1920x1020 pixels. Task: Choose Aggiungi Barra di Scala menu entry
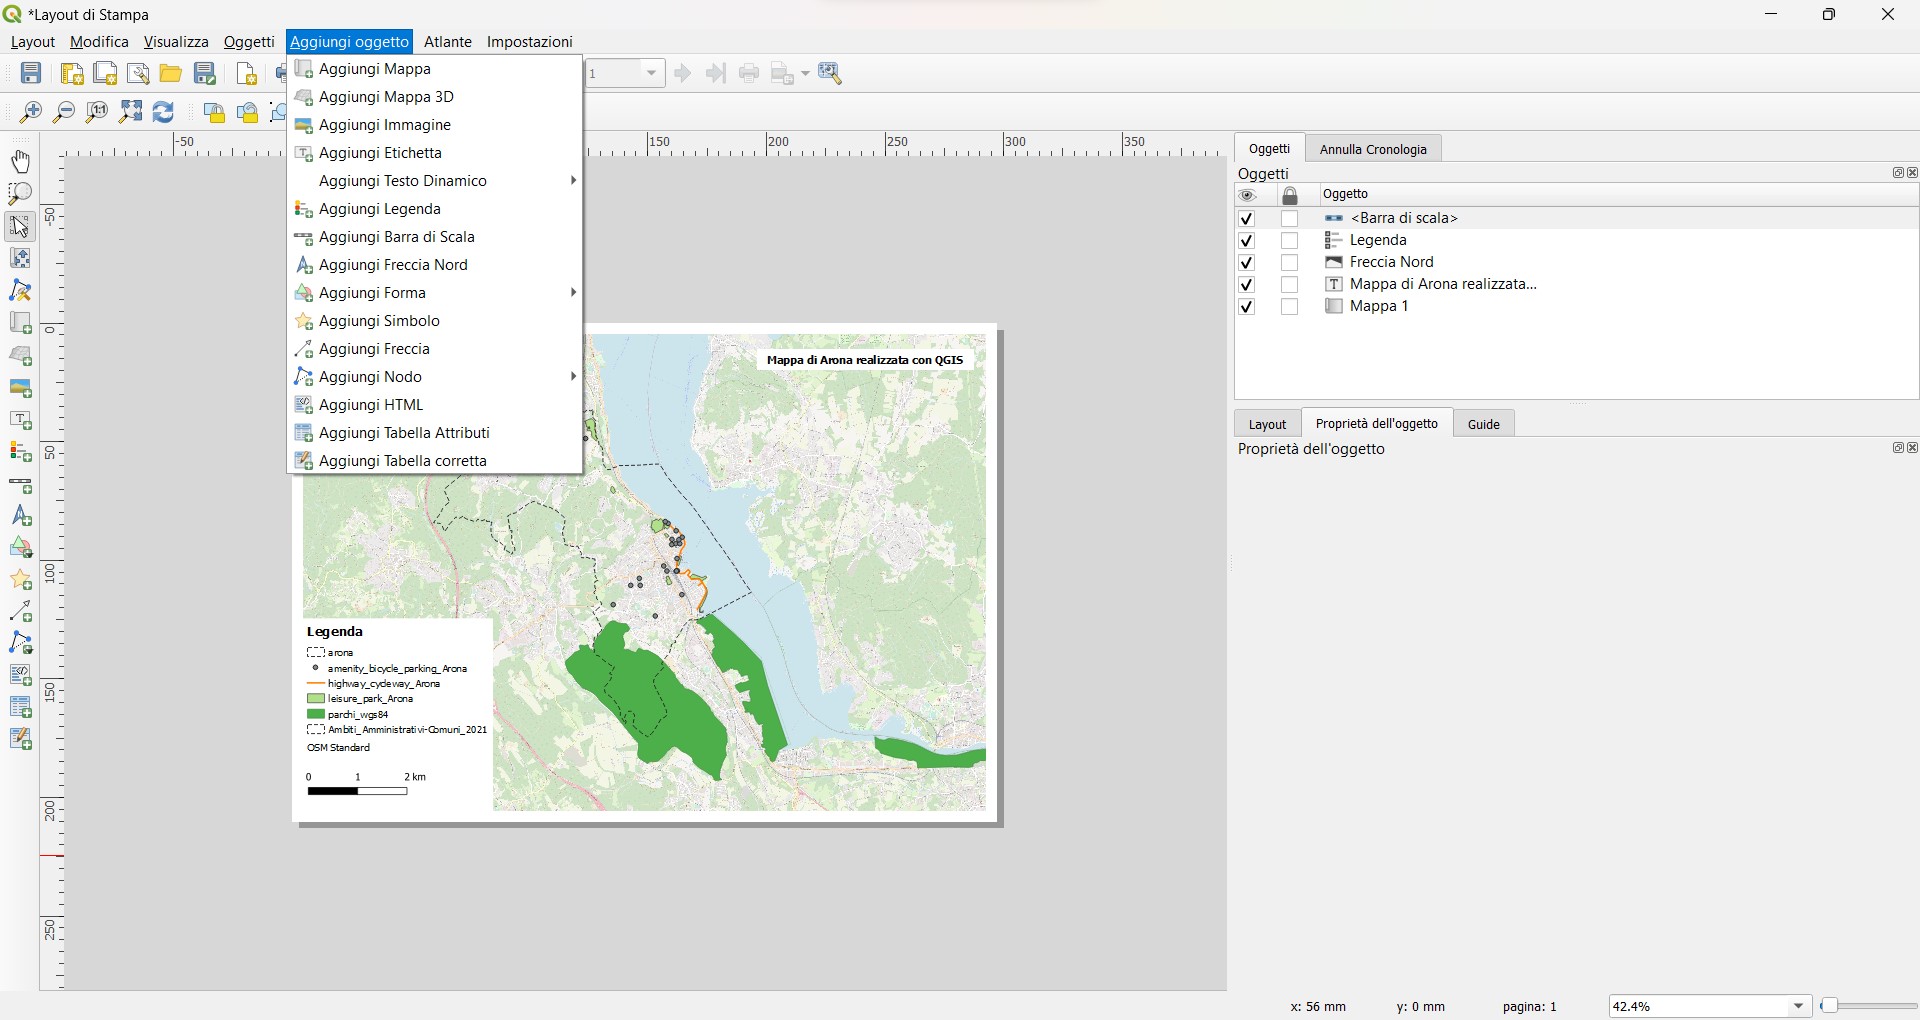[x=396, y=237]
